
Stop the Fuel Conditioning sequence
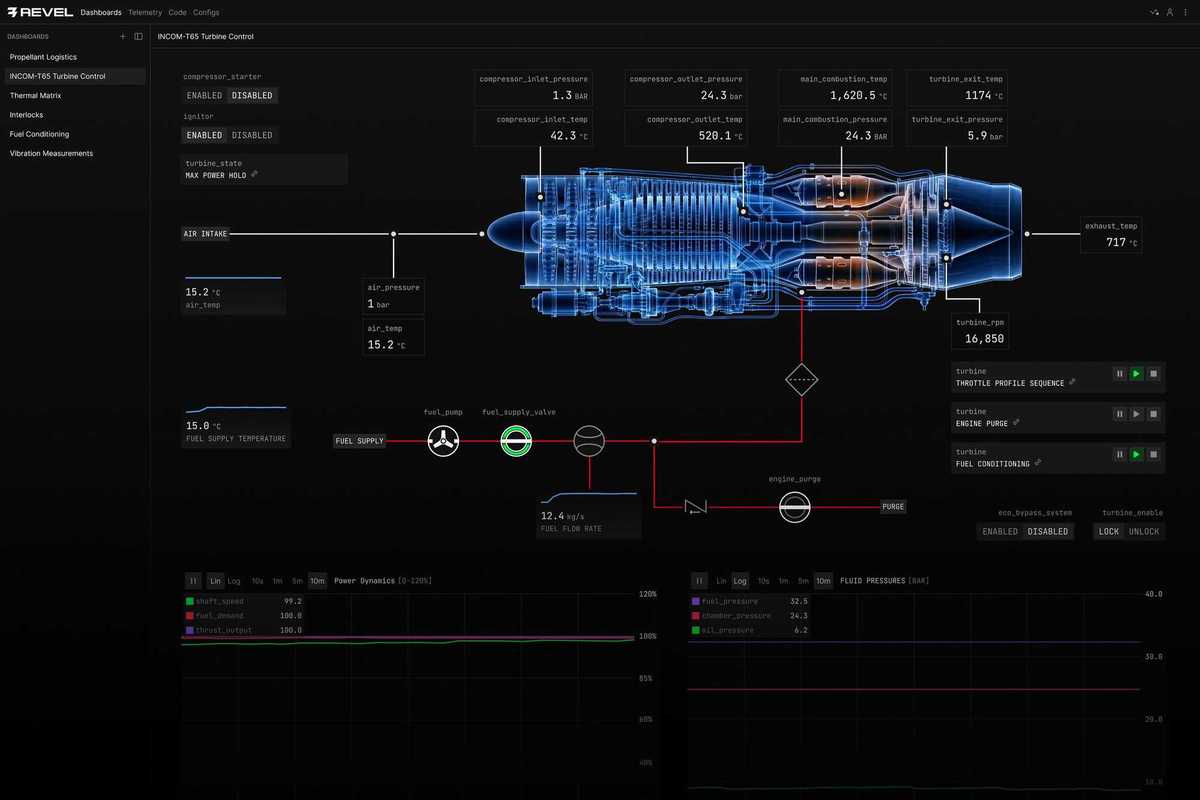tap(1153, 454)
